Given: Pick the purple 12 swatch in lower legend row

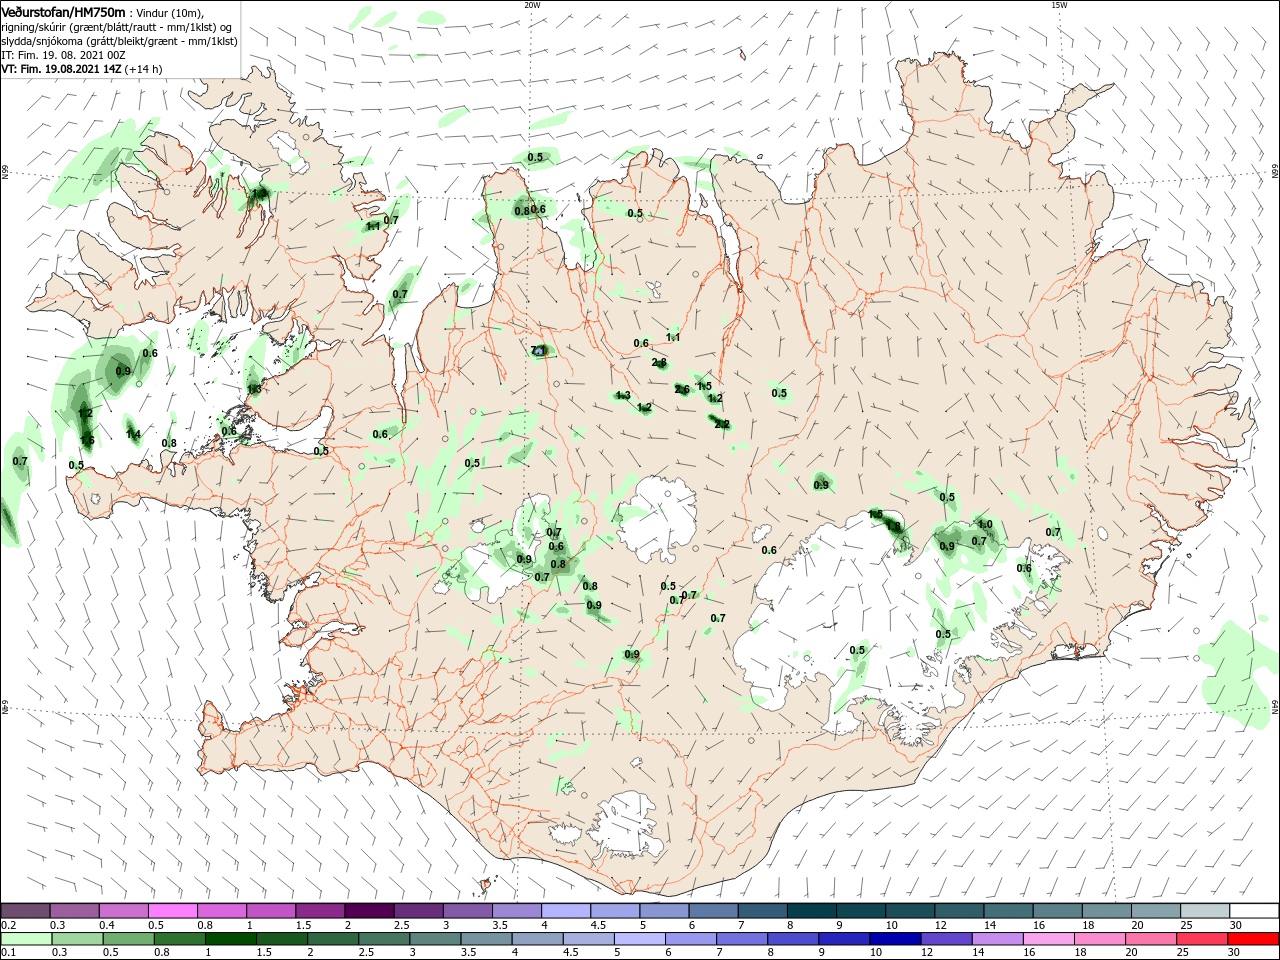Looking at the screenshot, I should pyautogui.click(x=946, y=939).
